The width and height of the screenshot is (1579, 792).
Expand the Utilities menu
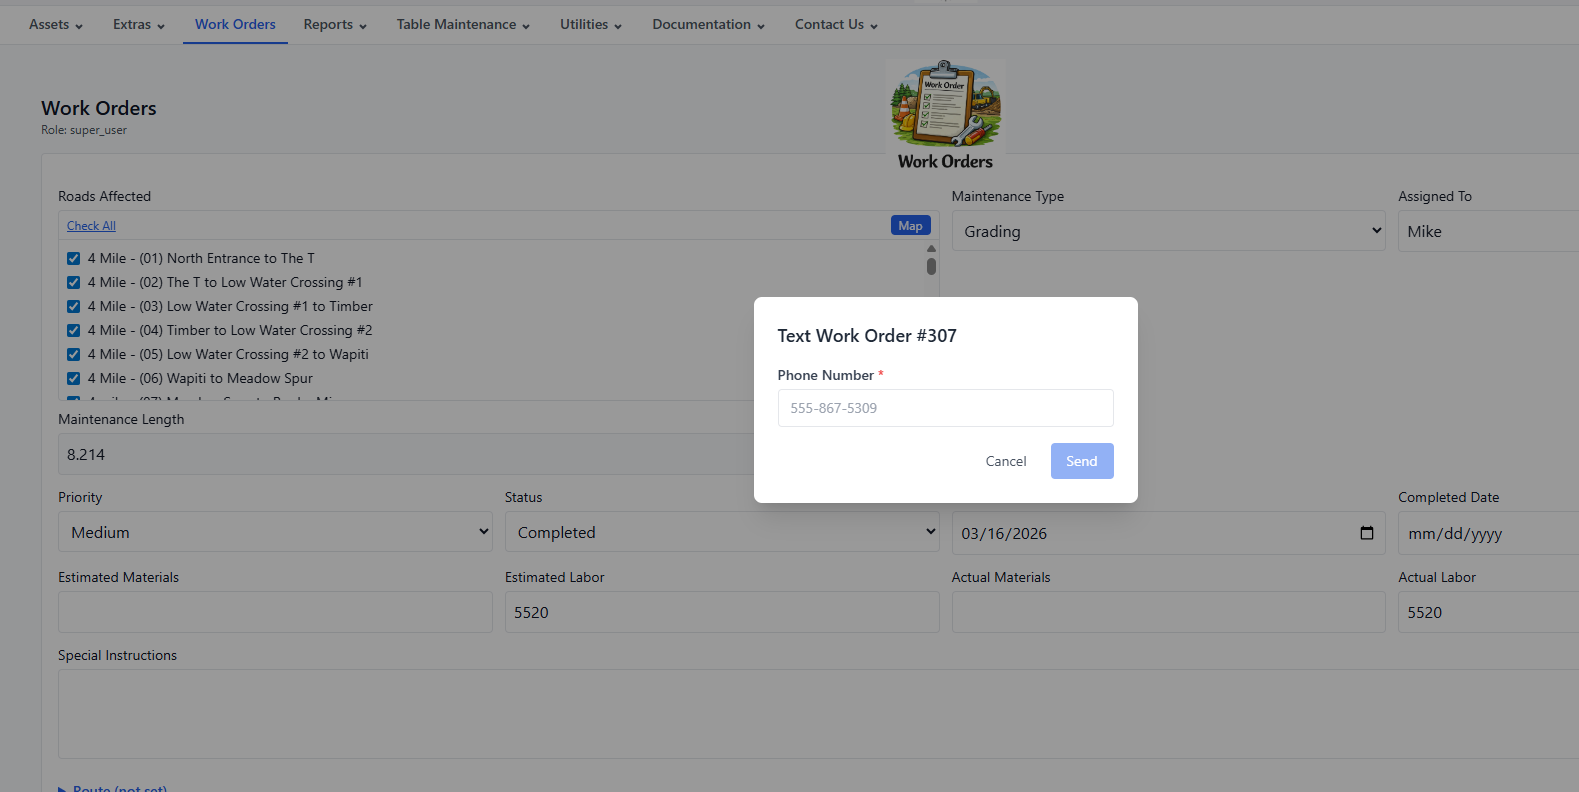pyautogui.click(x=591, y=24)
